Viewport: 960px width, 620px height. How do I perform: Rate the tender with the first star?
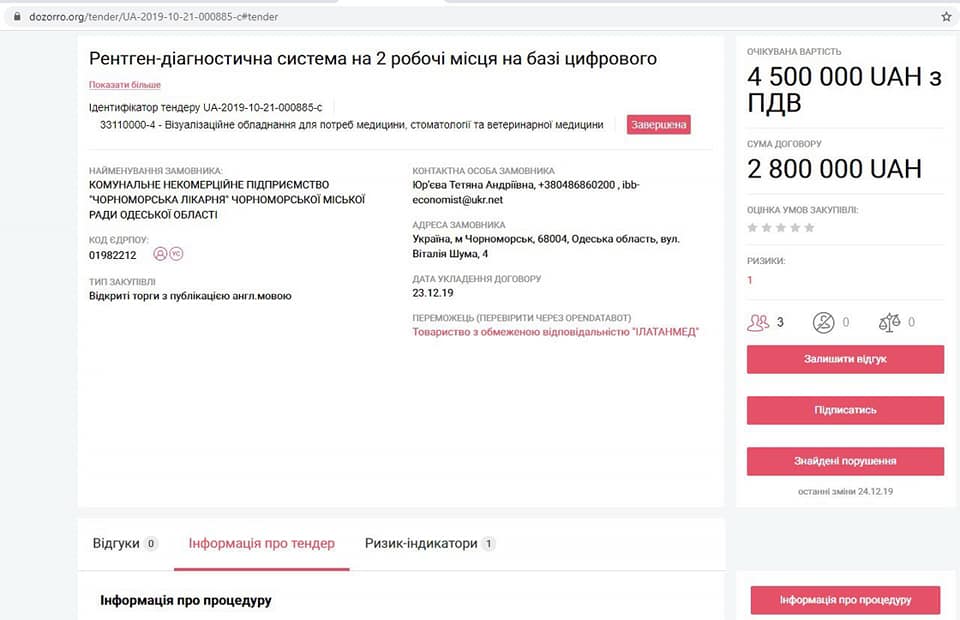[x=753, y=228]
